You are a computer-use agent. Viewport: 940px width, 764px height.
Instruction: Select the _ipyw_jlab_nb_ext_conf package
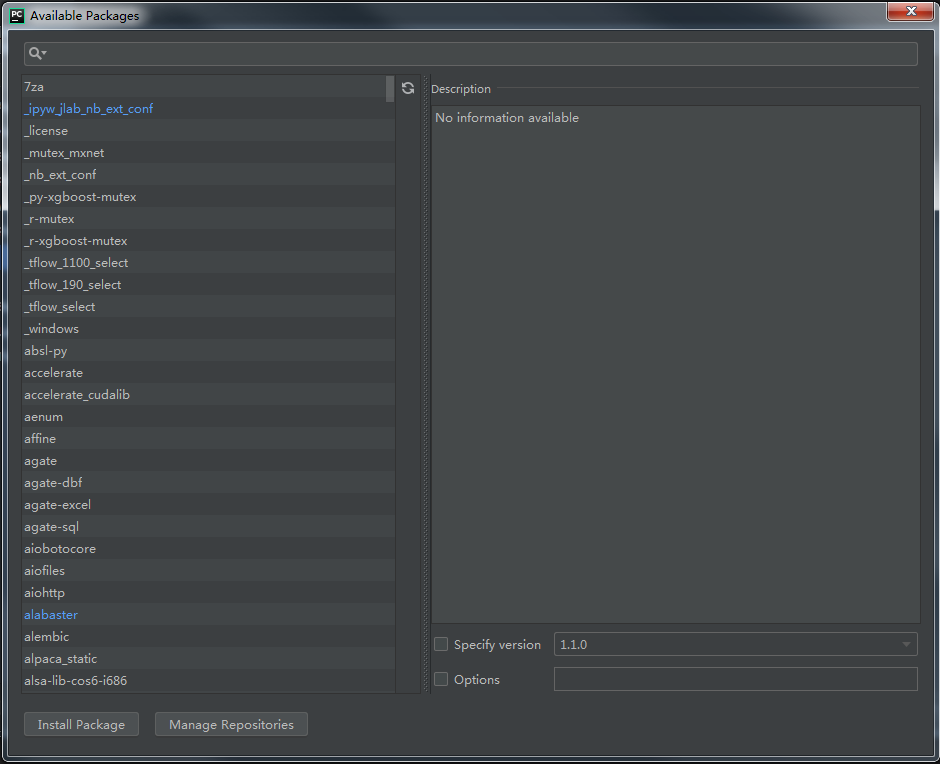[x=208, y=109]
